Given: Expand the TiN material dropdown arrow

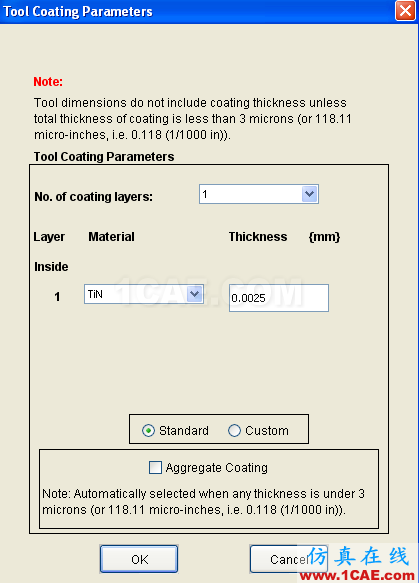Looking at the screenshot, I should point(194,294).
